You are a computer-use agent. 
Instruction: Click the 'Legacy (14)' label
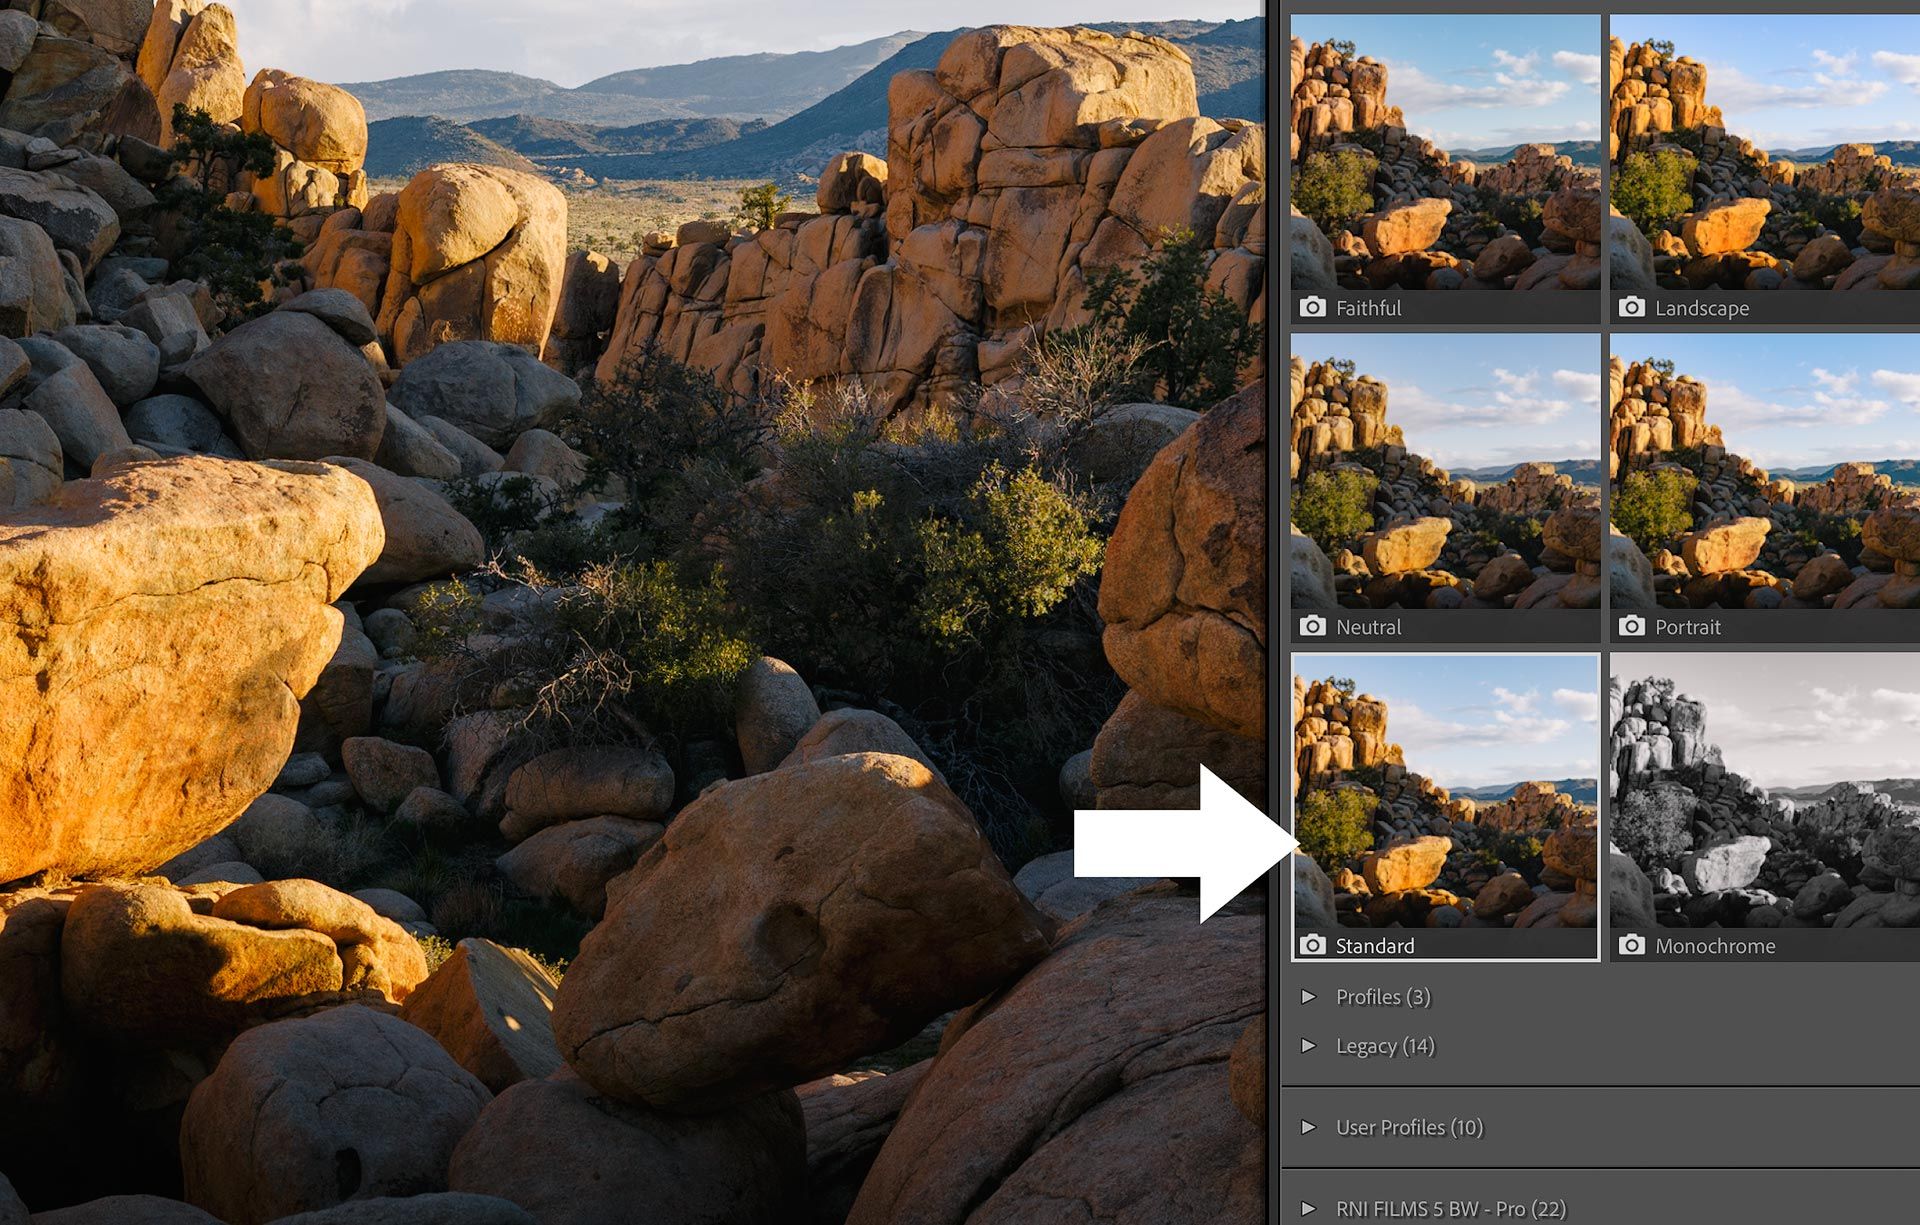[1385, 1046]
